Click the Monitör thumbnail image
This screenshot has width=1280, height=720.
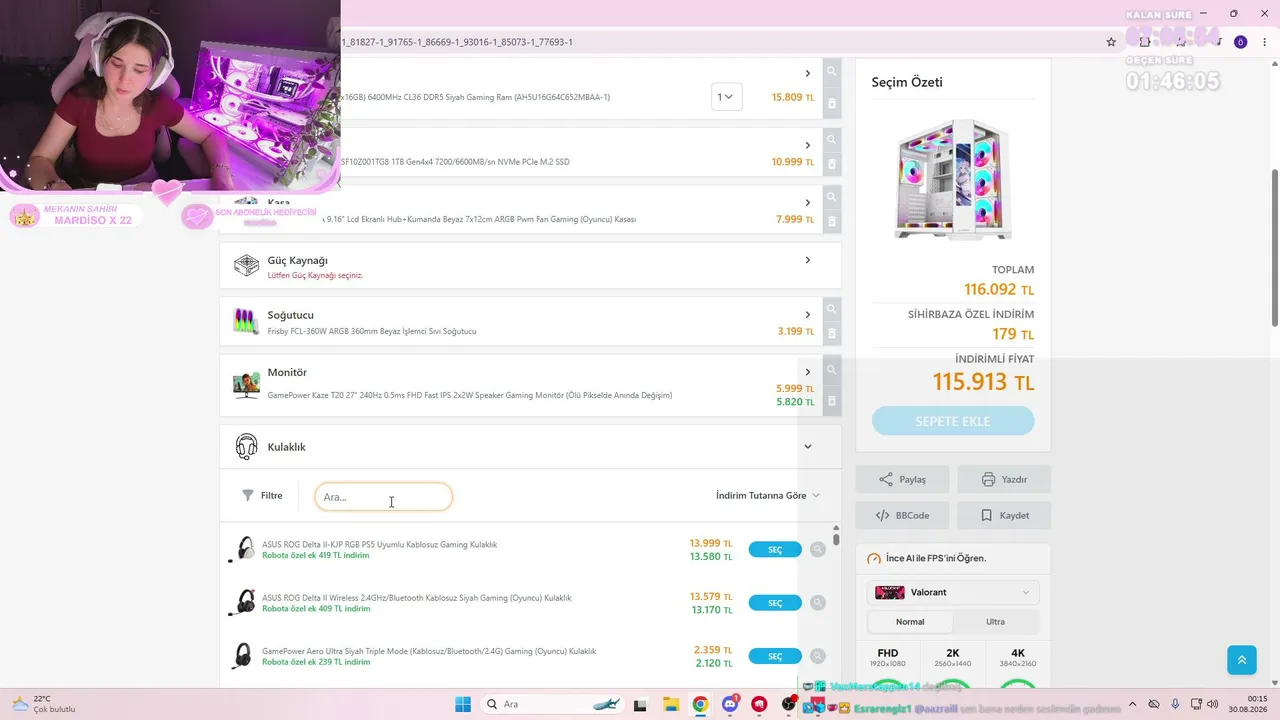pos(246,385)
